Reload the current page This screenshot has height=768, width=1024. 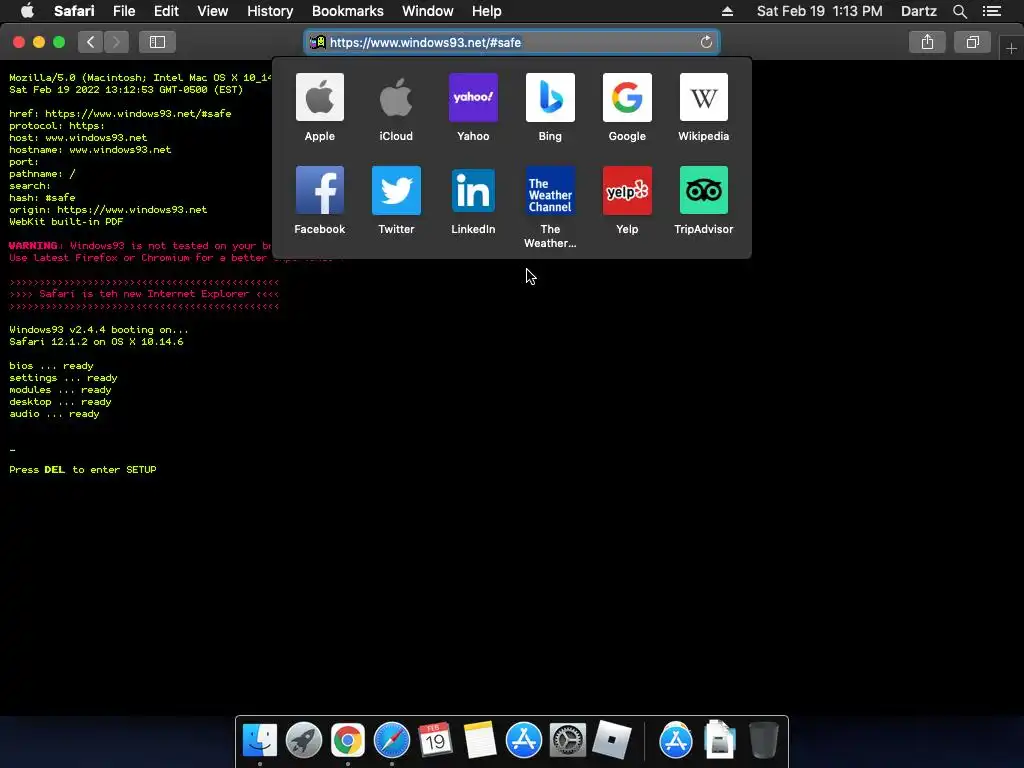(x=706, y=42)
